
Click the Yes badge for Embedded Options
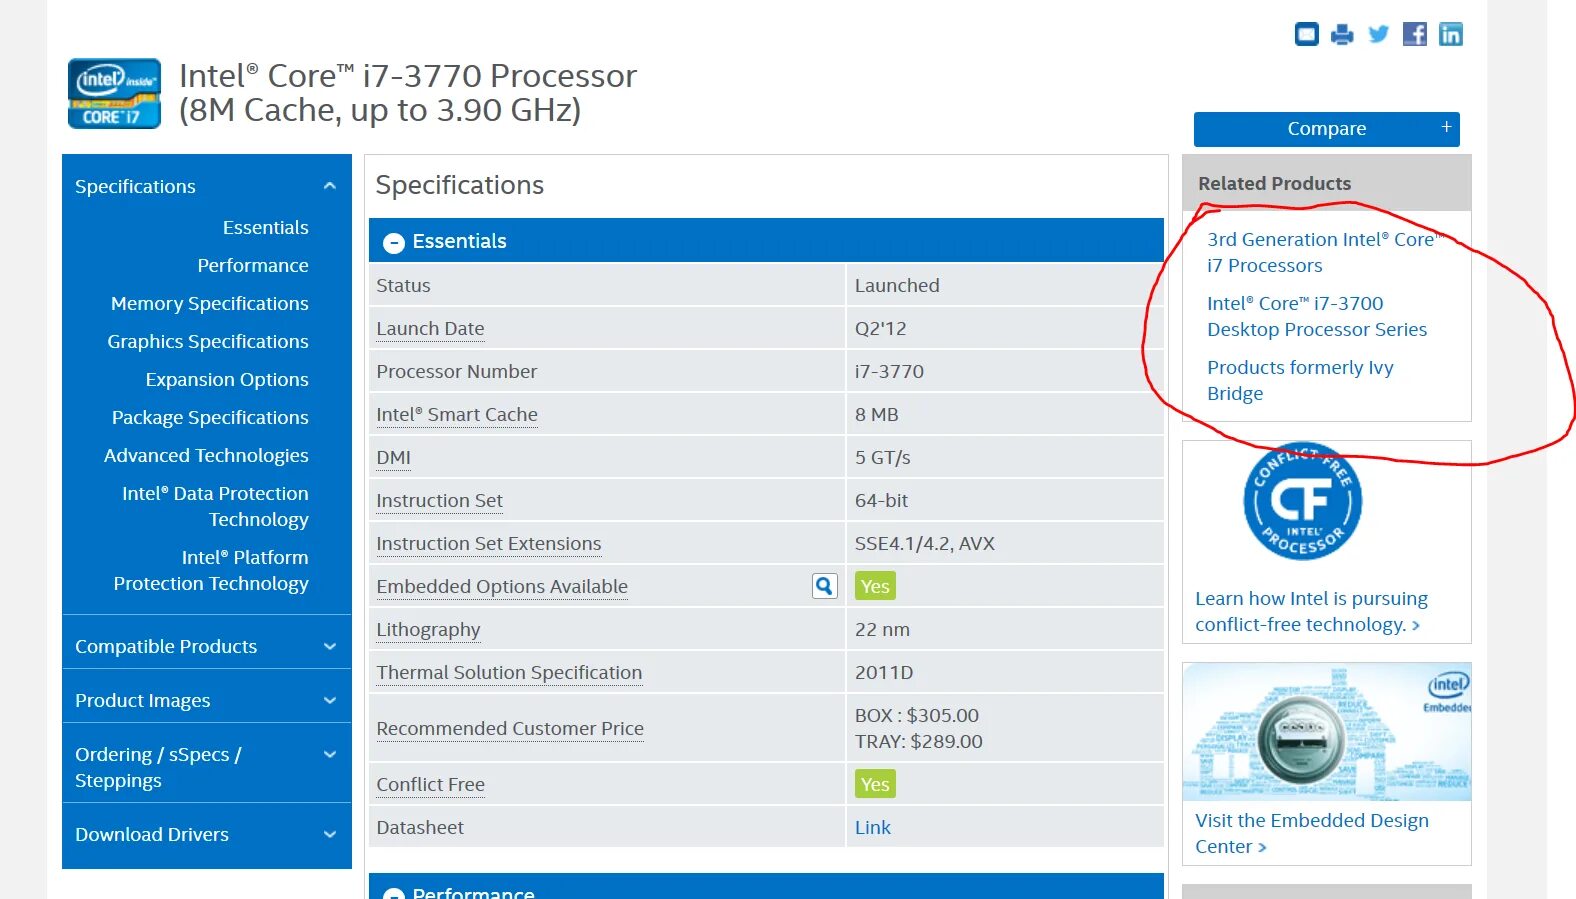(875, 586)
